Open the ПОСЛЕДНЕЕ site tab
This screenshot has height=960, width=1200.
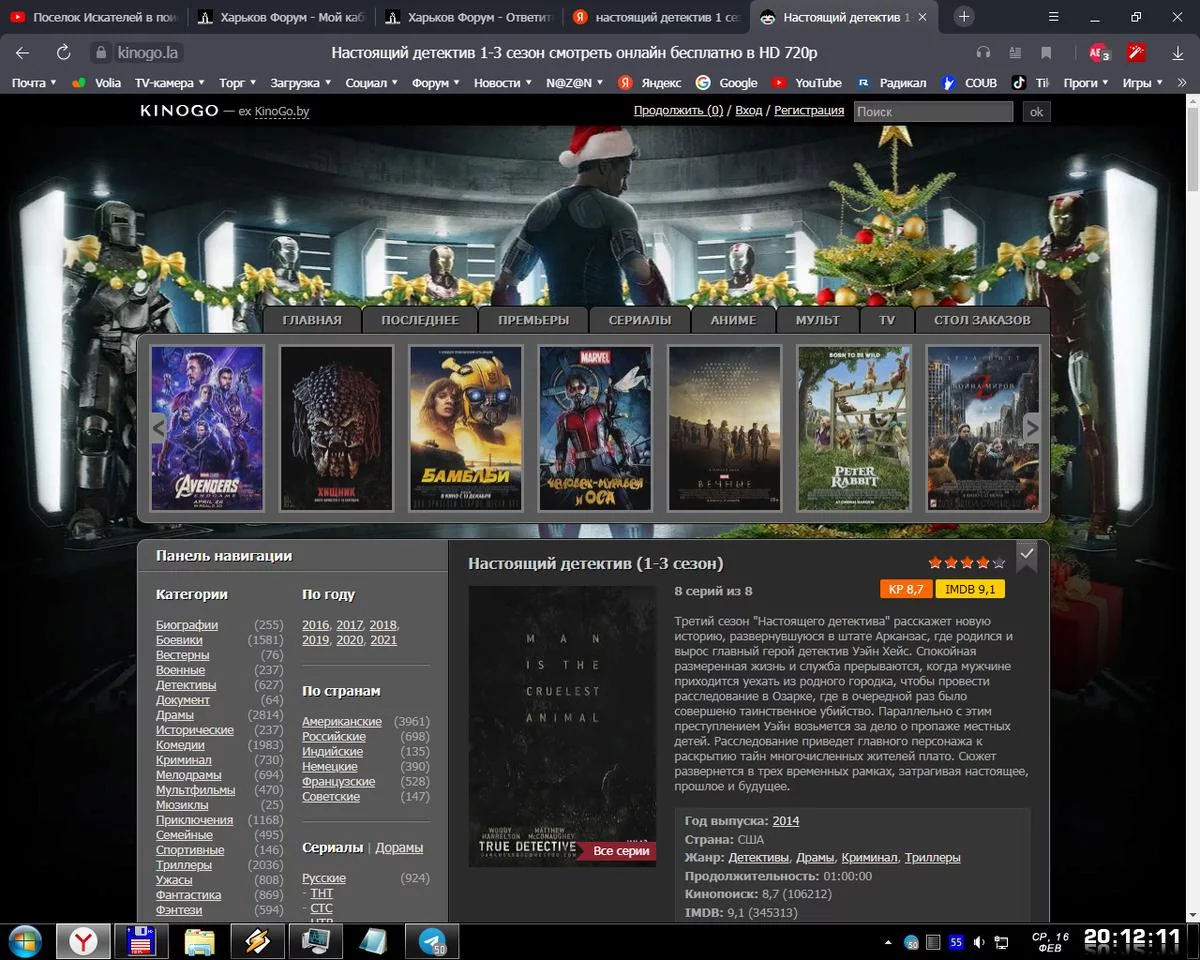point(420,320)
